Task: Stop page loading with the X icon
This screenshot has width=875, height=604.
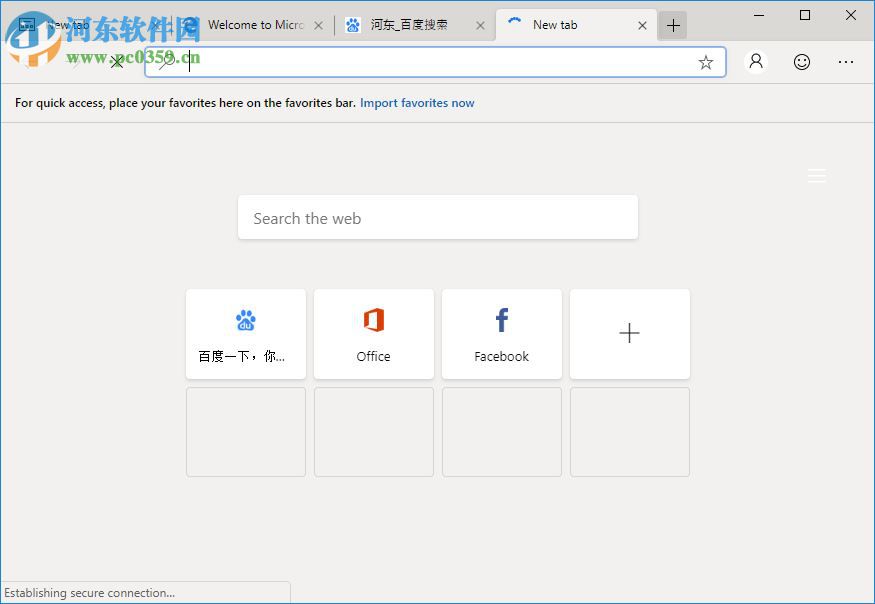Action: point(117,62)
